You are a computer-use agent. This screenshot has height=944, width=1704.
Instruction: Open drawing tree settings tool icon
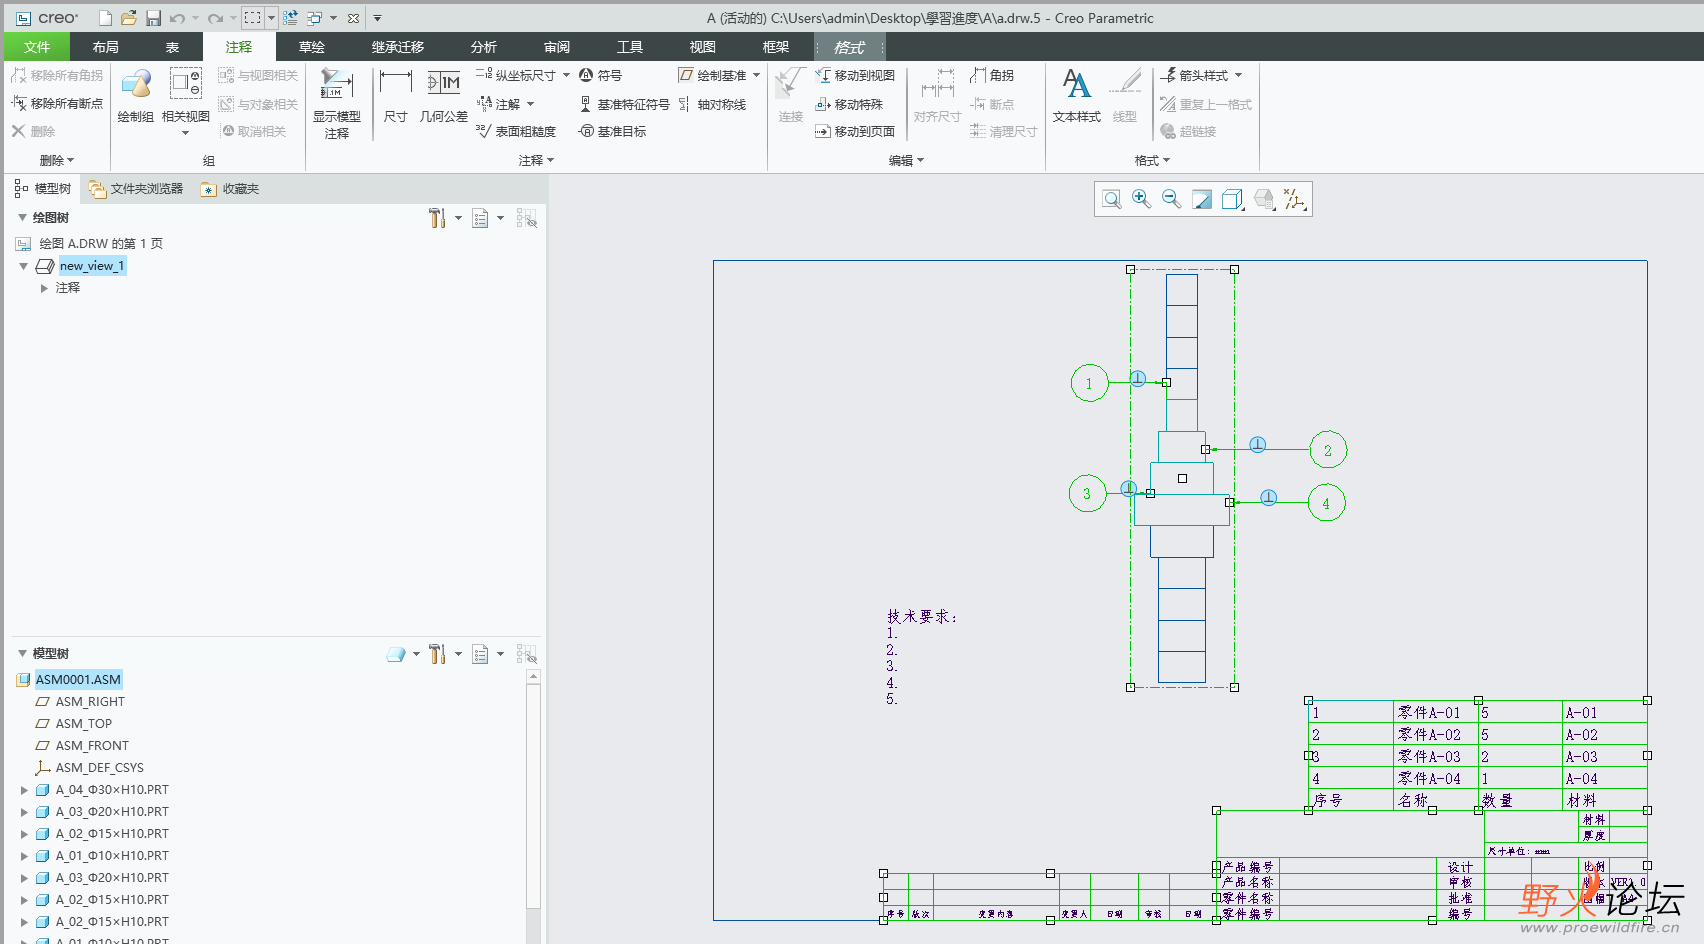click(437, 218)
